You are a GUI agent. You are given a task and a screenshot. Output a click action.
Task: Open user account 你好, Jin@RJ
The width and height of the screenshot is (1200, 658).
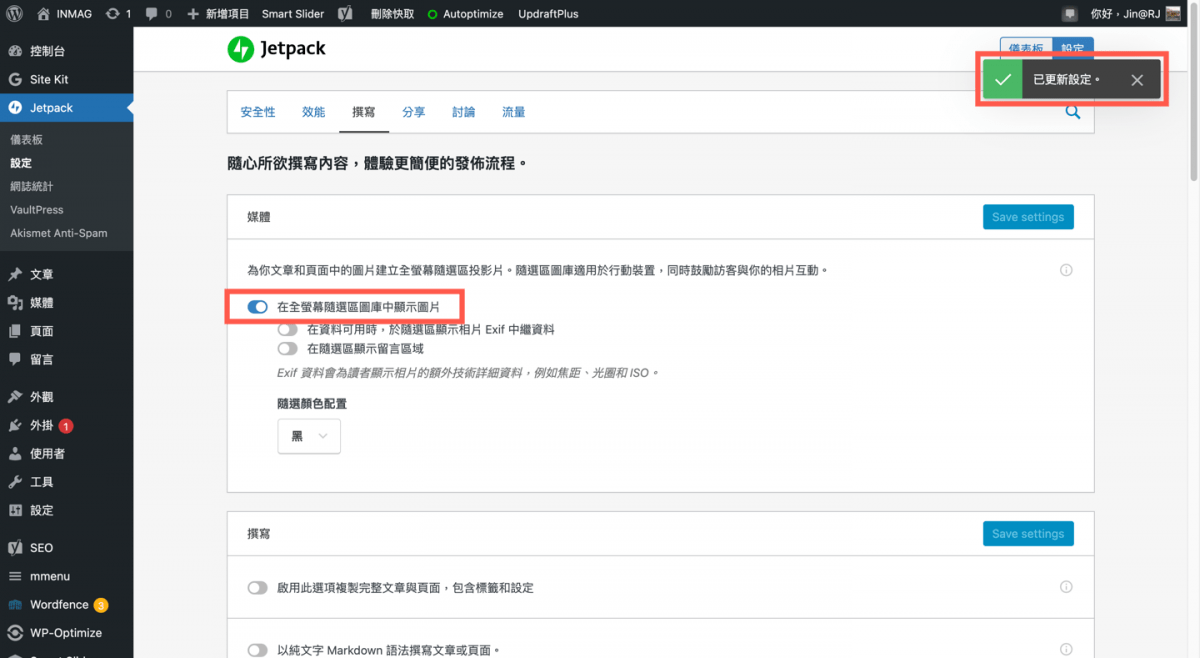coord(1136,14)
